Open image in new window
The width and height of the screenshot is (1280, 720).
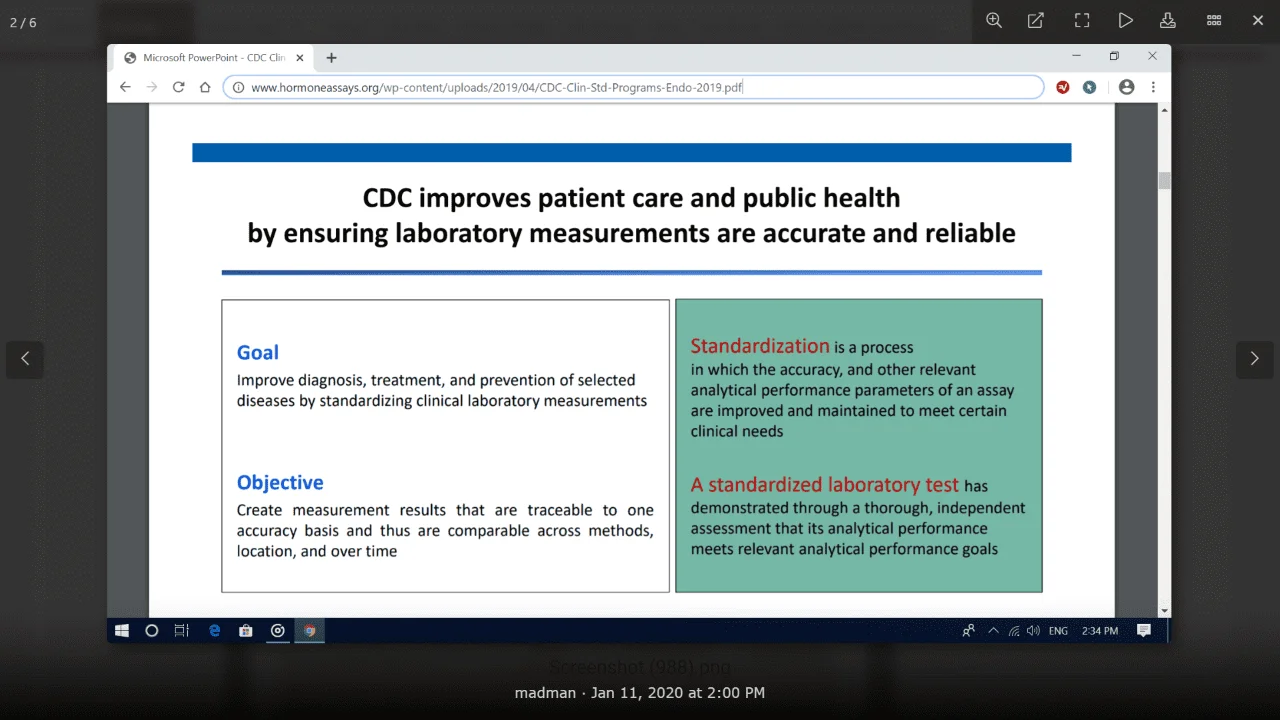click(x=1036, y=21)
